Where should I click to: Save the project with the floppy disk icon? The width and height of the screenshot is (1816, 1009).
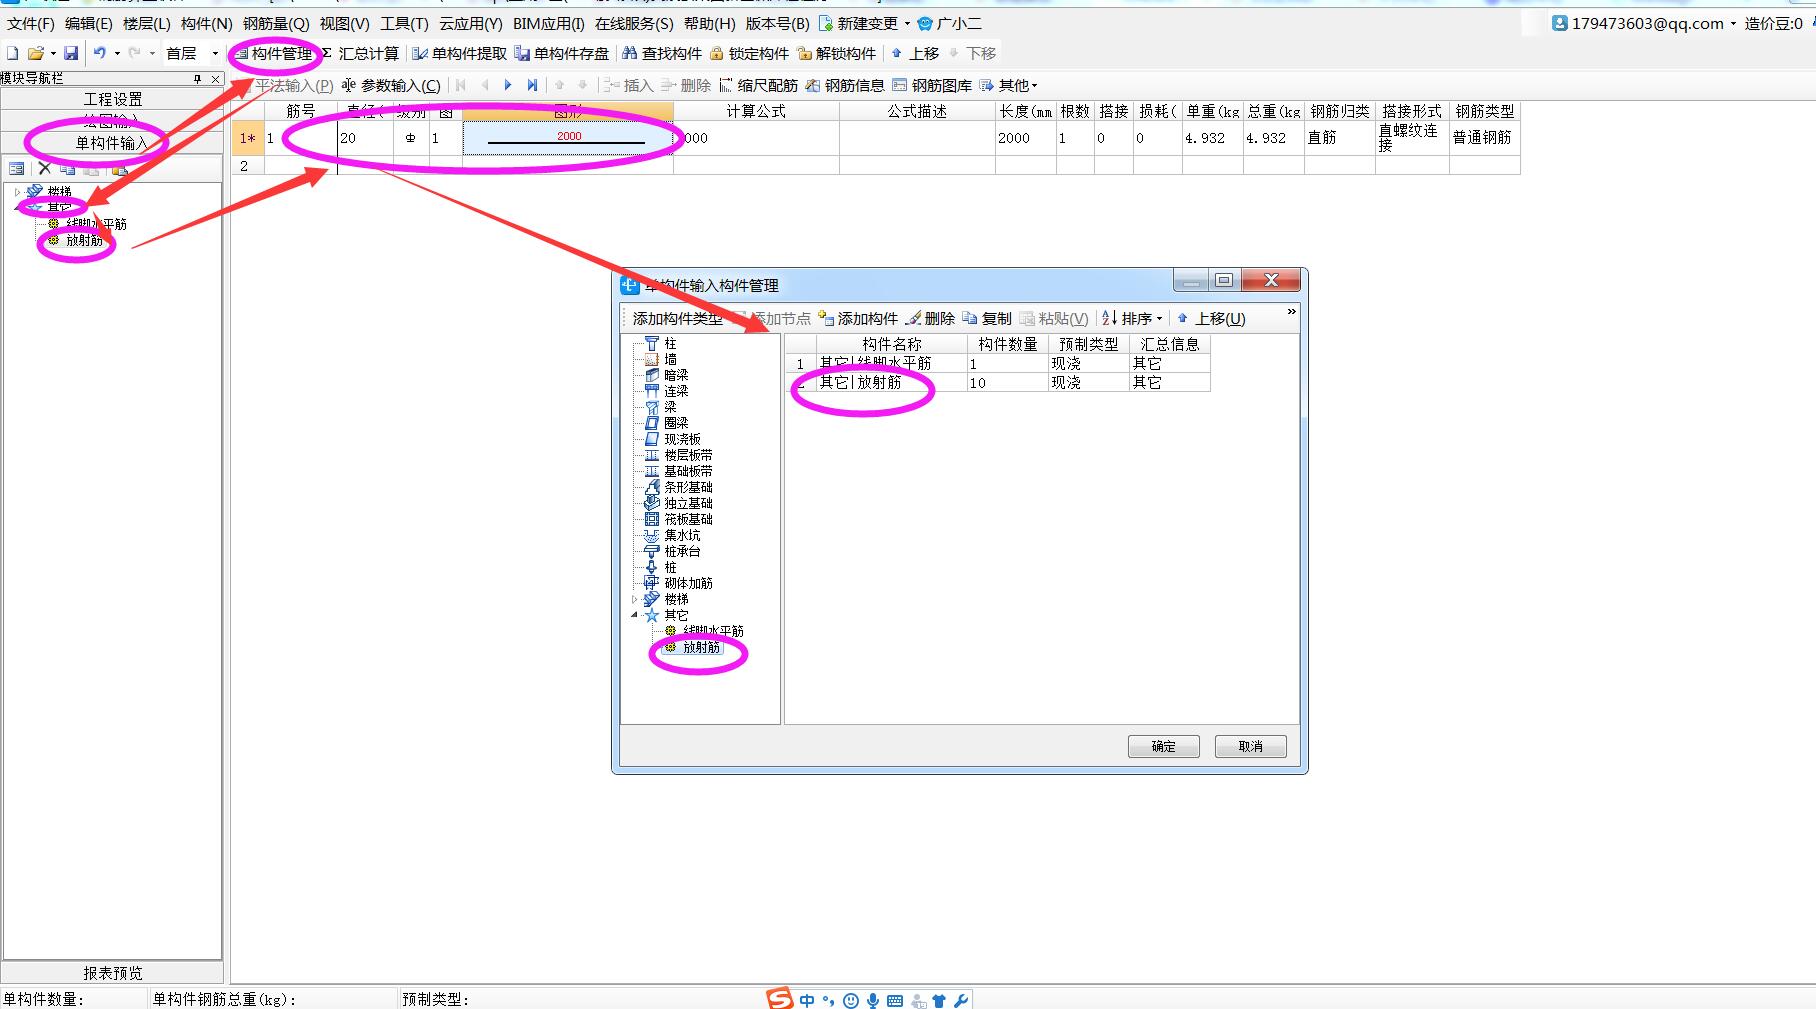(x=71, y=53)
